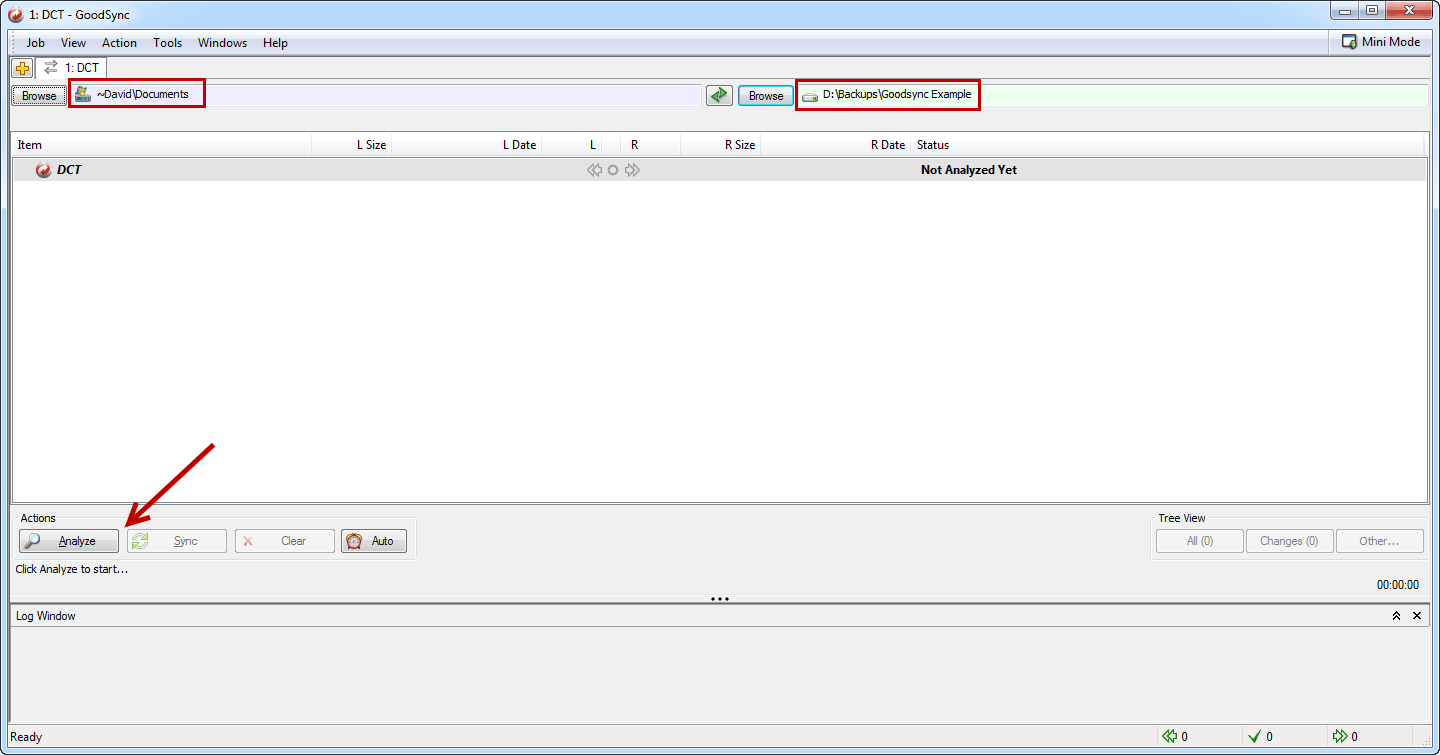
Task: Click the three-dot log panel splitter handle
Action: (720, 599)
